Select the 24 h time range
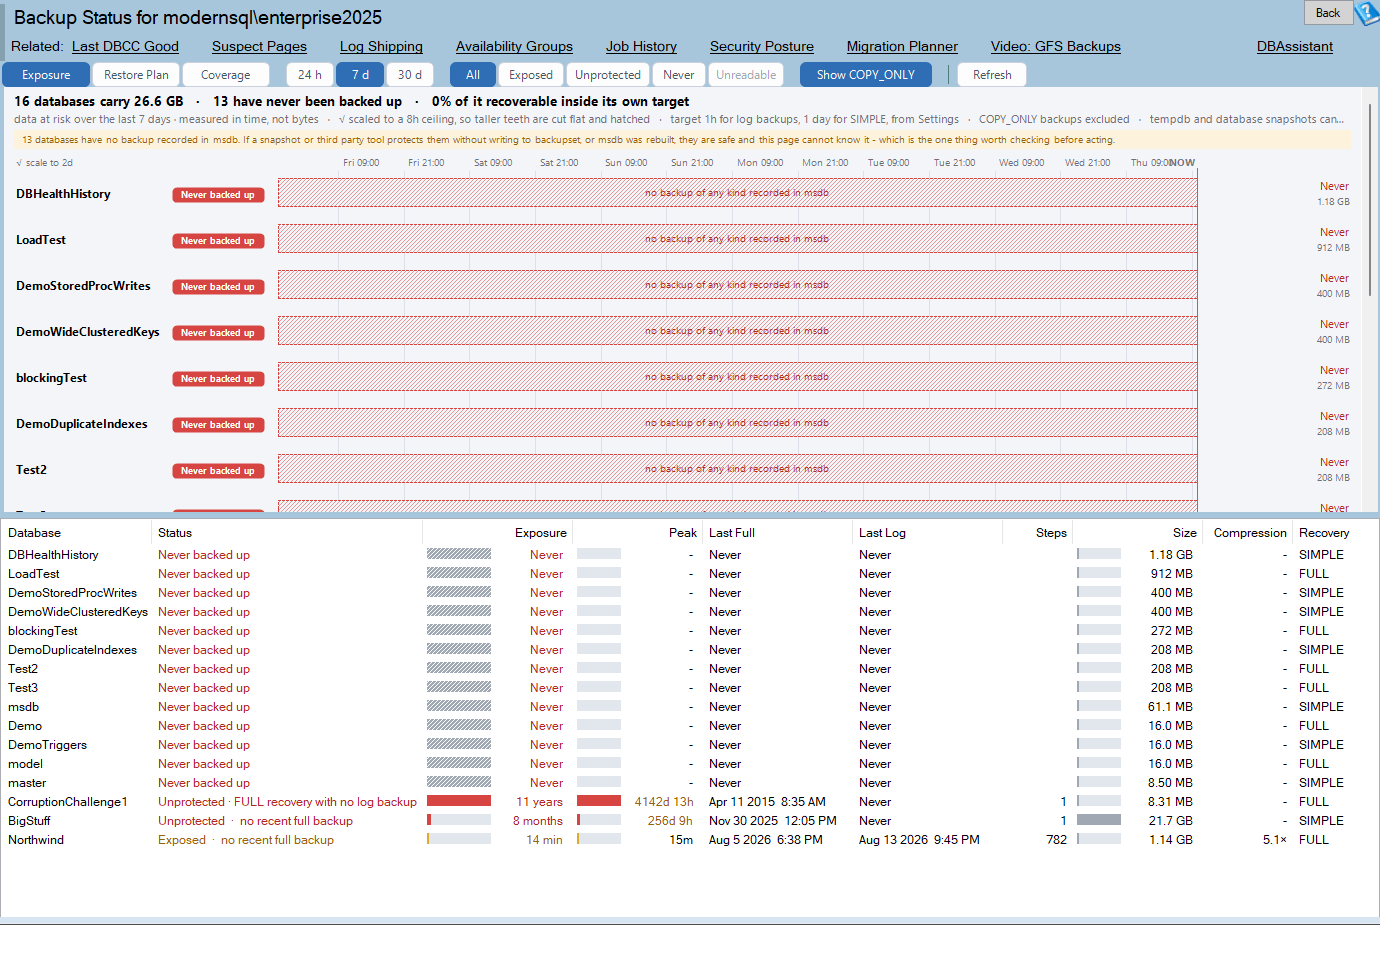Viewport: 1380px width, 976px height. [310, 75]
